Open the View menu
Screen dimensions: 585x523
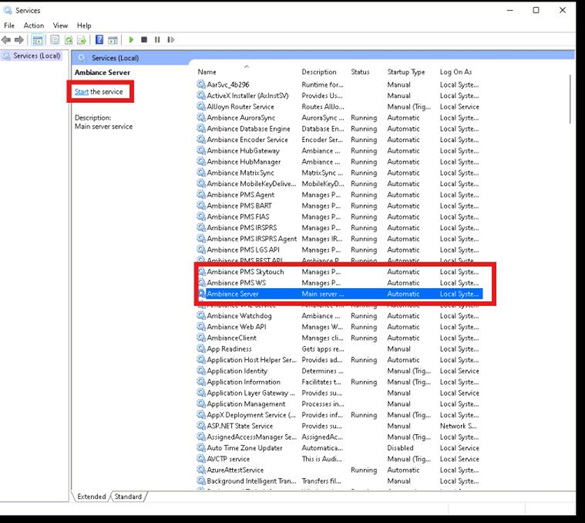pyautogui.click(x=60, y=25)
